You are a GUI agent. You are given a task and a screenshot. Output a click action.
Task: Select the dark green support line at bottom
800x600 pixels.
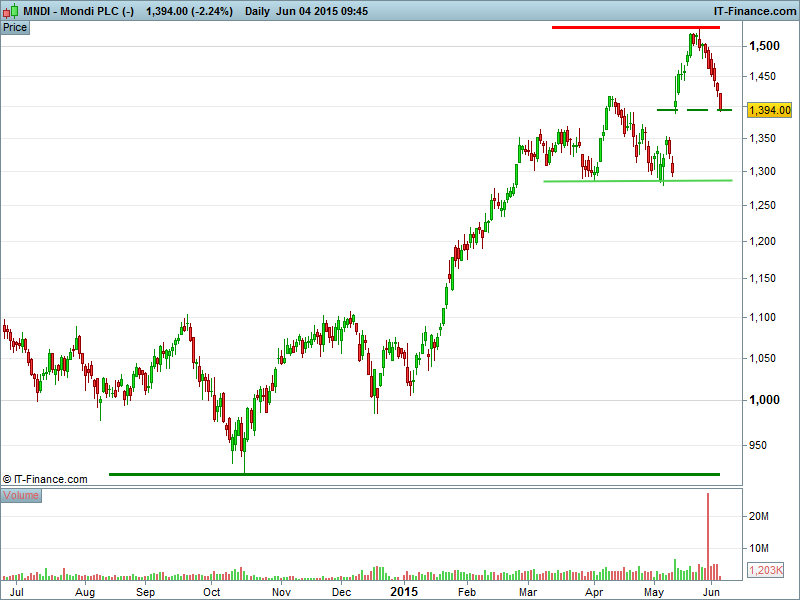tap(413, 474)
